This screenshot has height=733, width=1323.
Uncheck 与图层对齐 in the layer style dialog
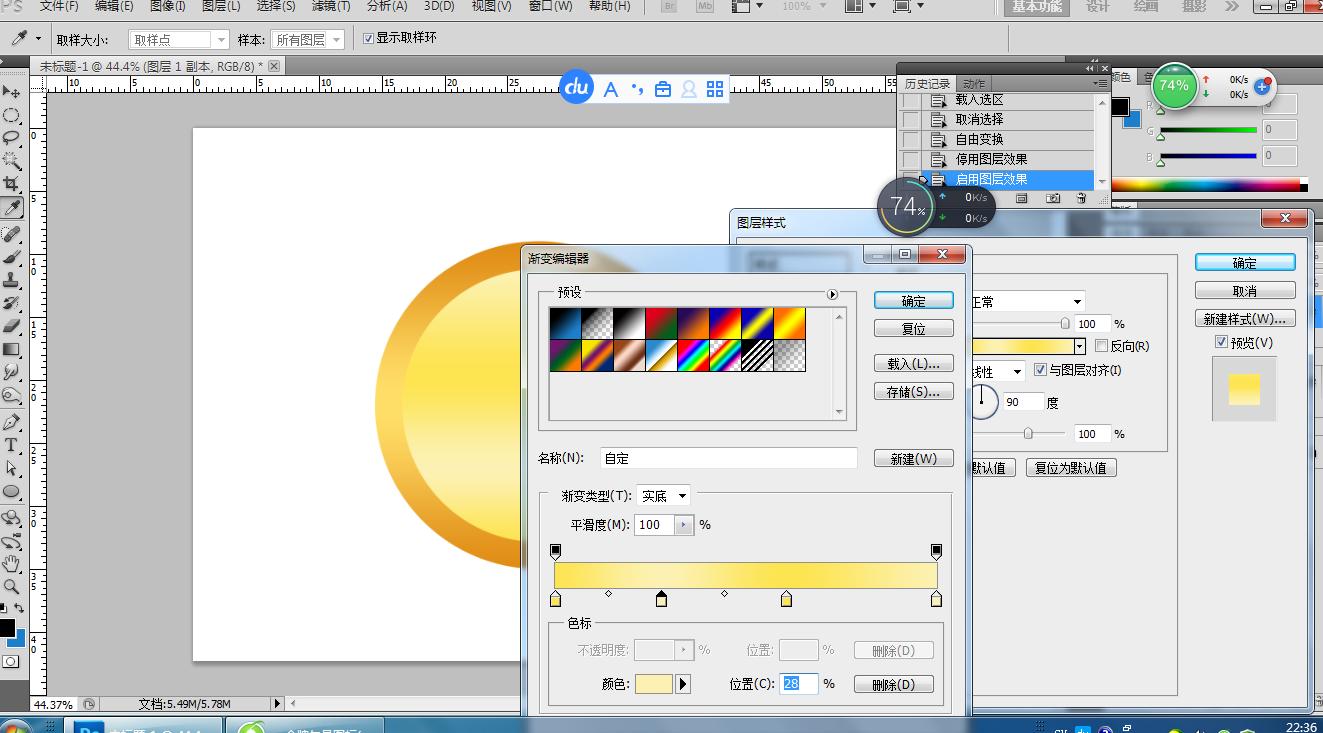1041,370
